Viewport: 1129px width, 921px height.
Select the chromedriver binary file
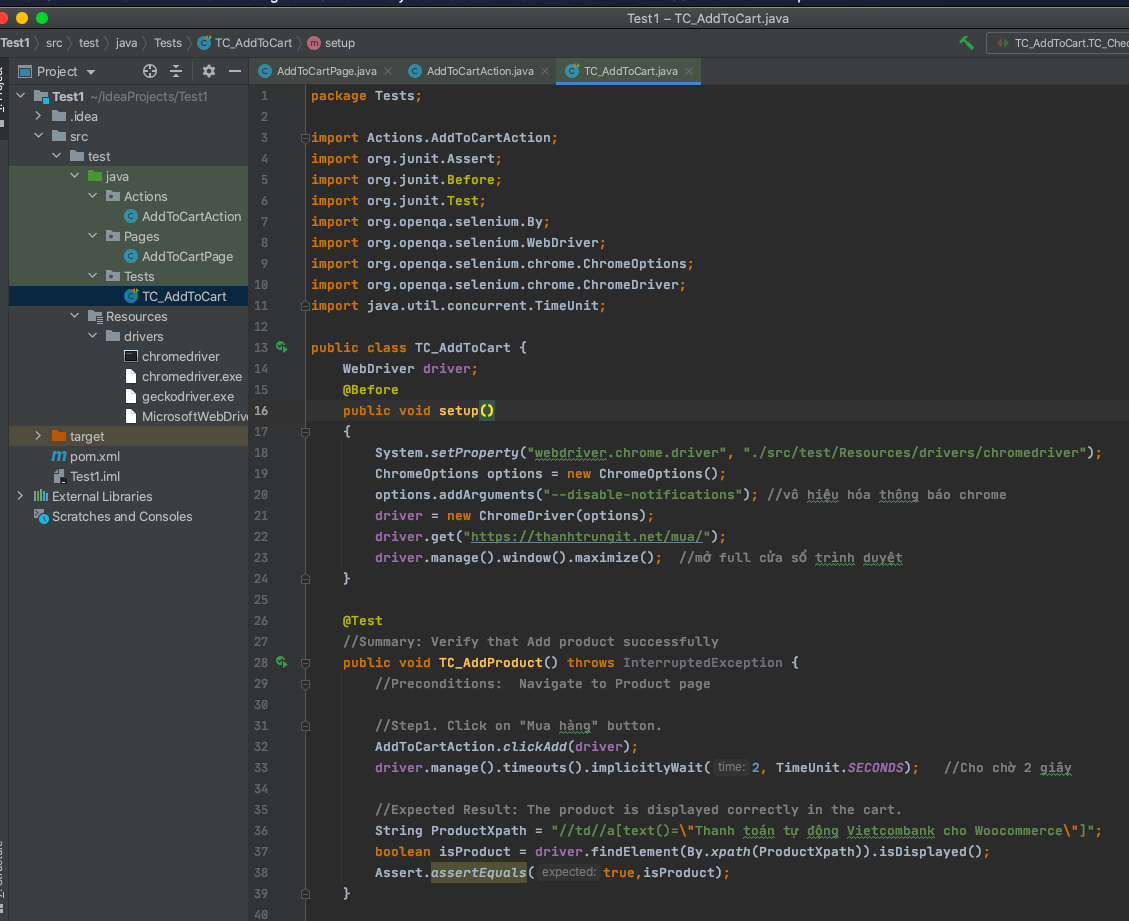[x=172, y=356]
